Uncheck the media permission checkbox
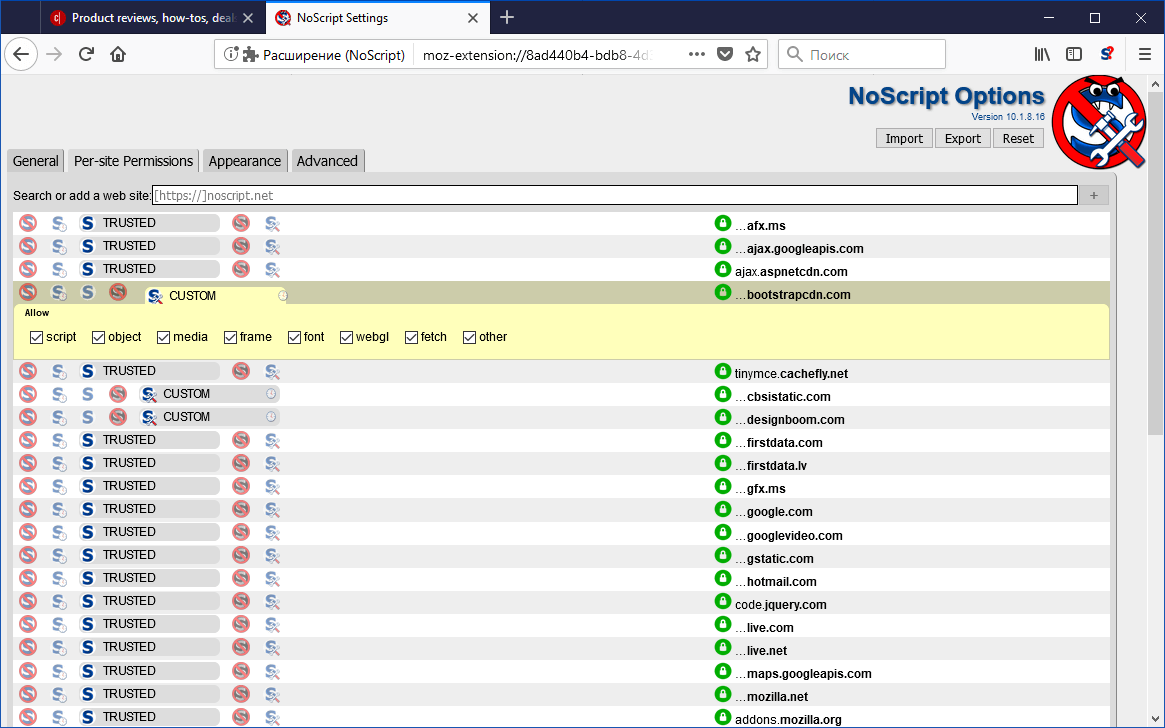This screenshot has width=1165, height=728. point(163,337)
